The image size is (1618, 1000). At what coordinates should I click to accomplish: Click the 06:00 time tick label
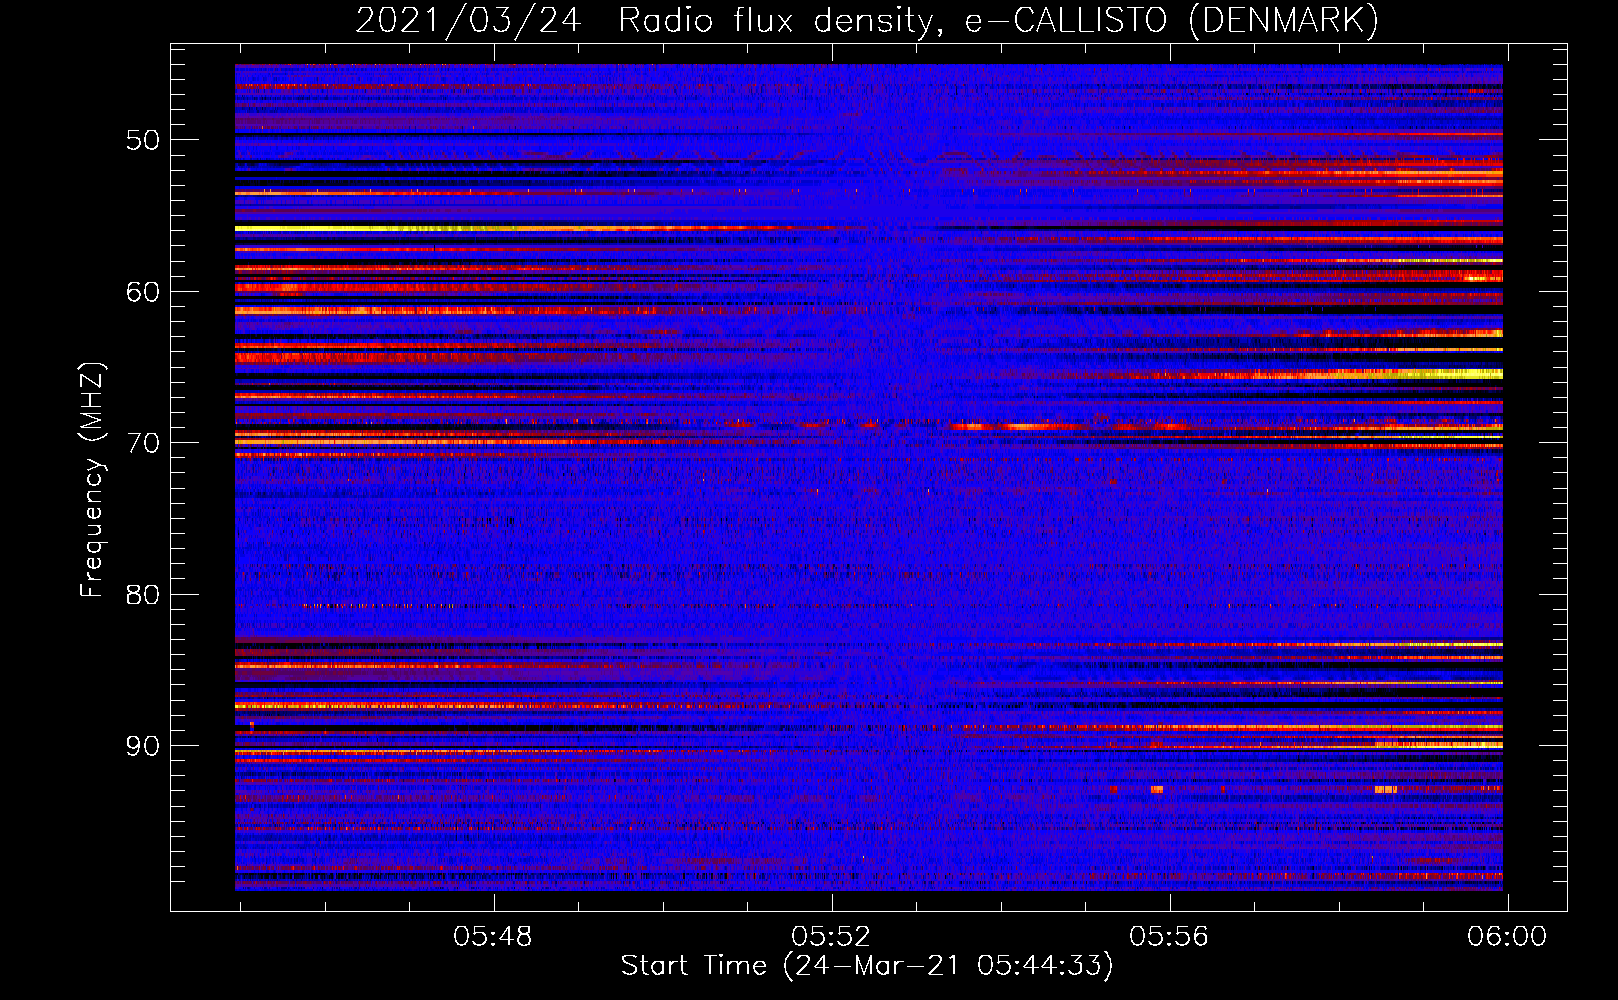pyautogui.click(x=1507, y=937)
